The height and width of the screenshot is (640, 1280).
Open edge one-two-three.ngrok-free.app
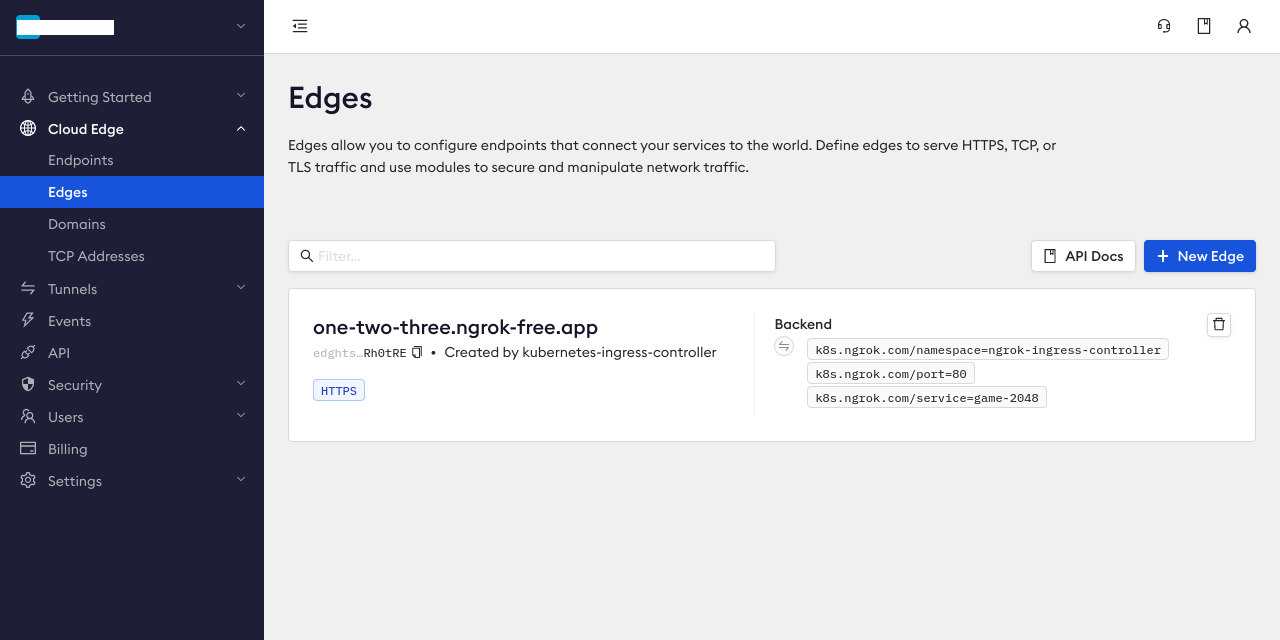pos(455,327)
